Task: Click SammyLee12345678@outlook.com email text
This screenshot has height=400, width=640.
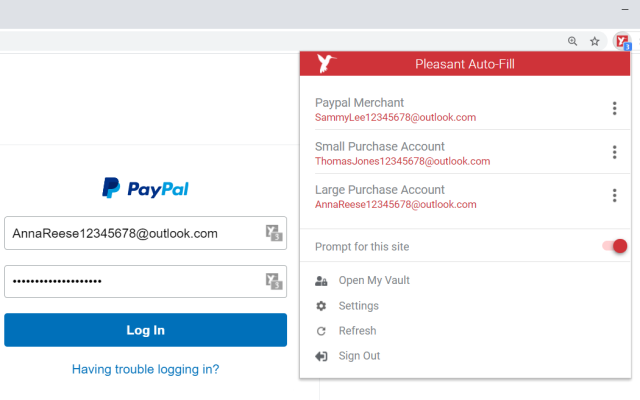Action: pos(395,118)
